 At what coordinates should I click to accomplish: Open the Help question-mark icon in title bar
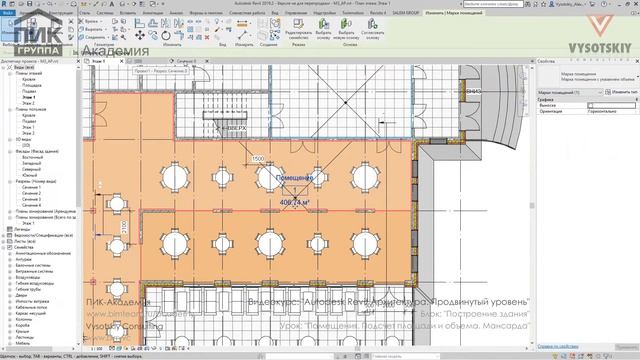click(x=604, y=4)
